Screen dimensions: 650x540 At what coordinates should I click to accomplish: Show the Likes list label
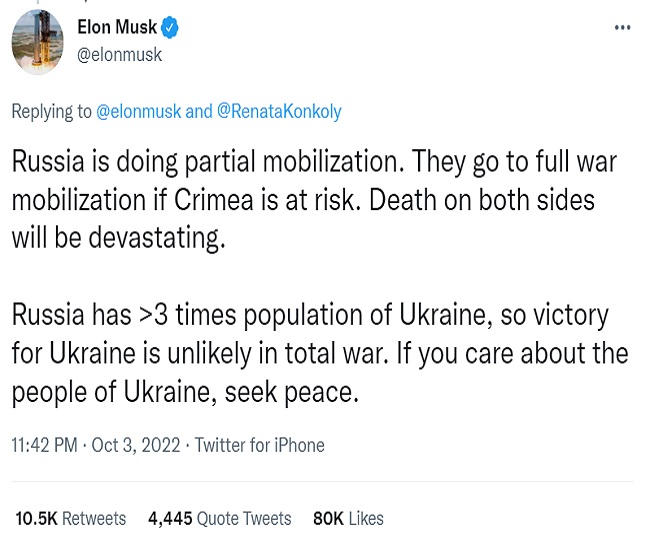pyautogui.click(x=366, y=518)
